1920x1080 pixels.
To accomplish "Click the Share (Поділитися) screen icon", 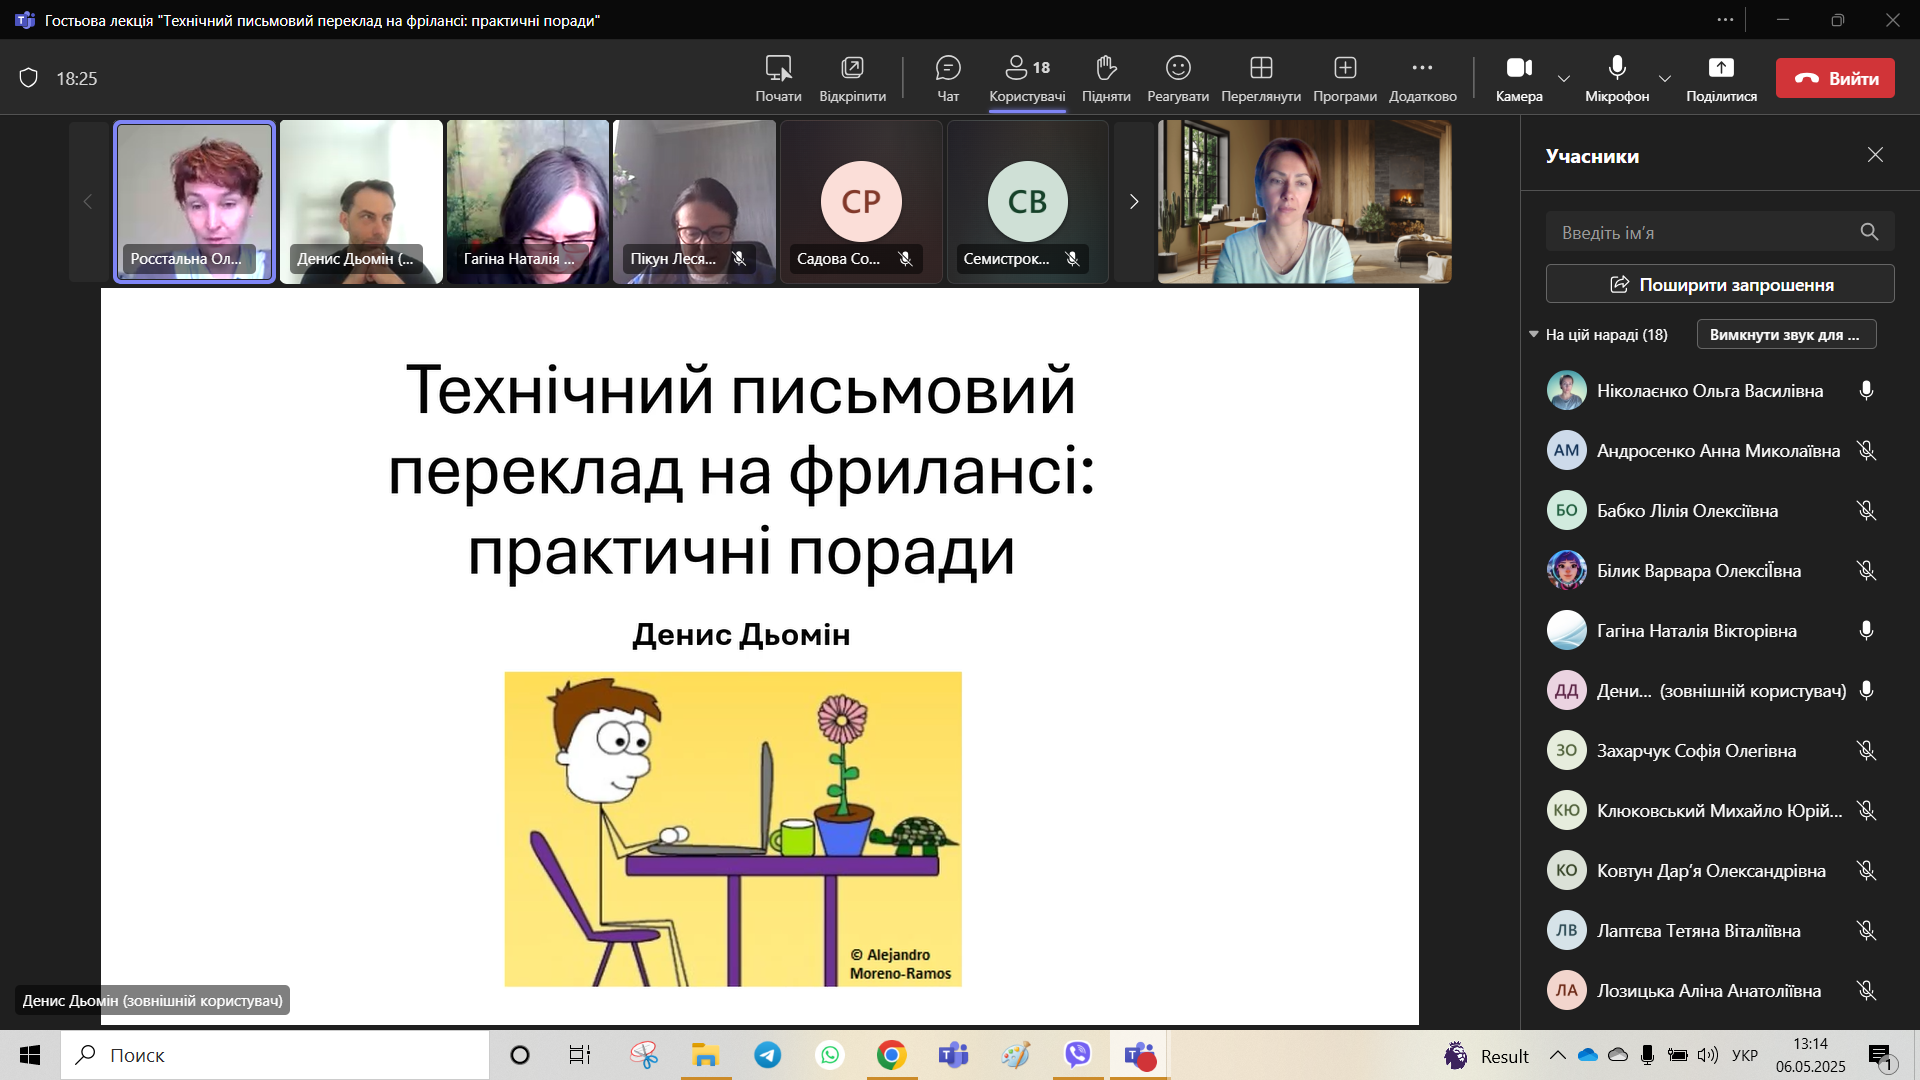I will [1721, 68].
